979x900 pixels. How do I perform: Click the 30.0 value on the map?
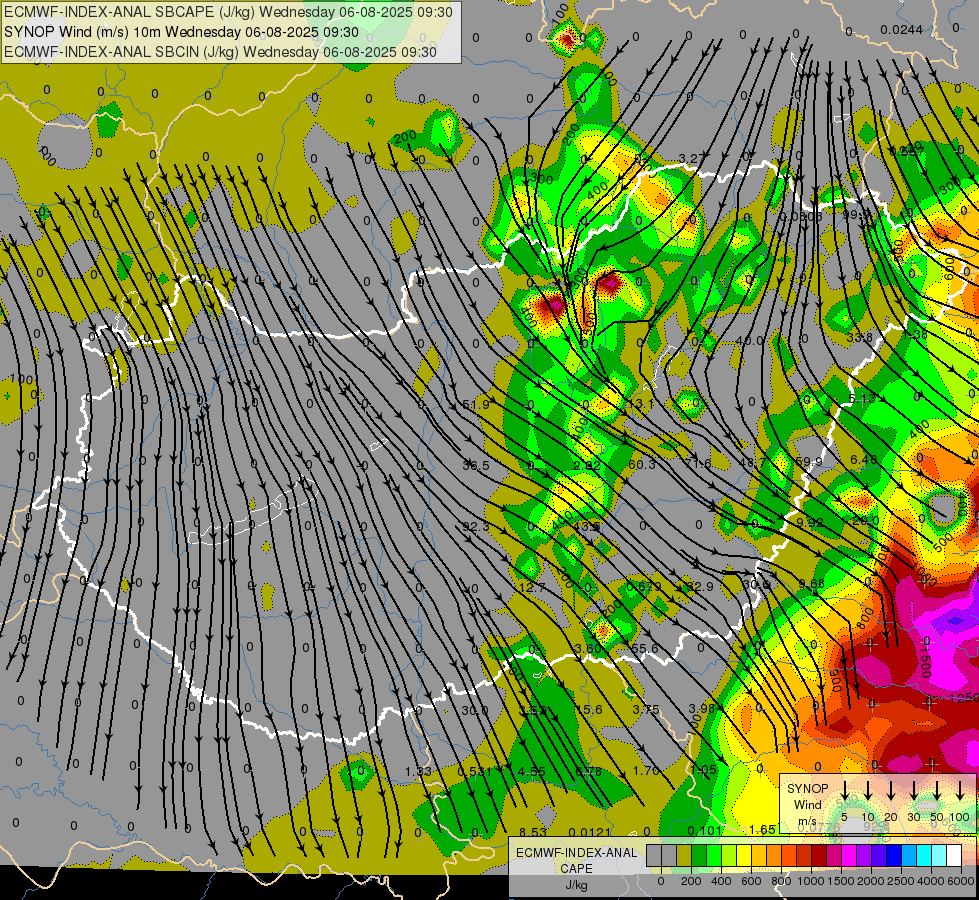tap(475, 710)
